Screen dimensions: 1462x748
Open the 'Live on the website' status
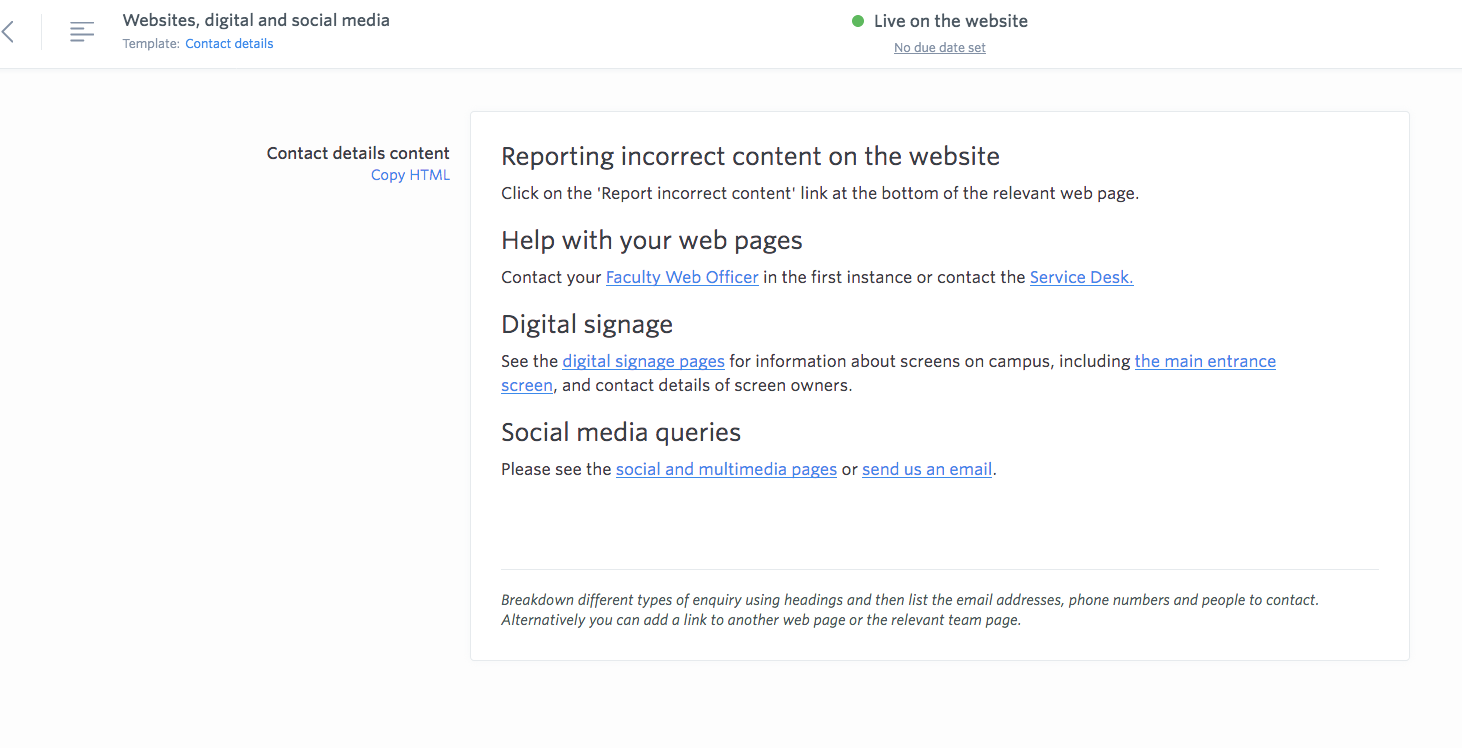[950, 21]
